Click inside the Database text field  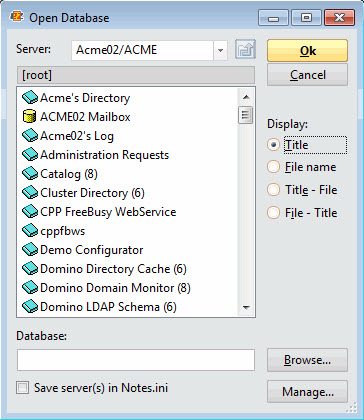pos(136,360)
